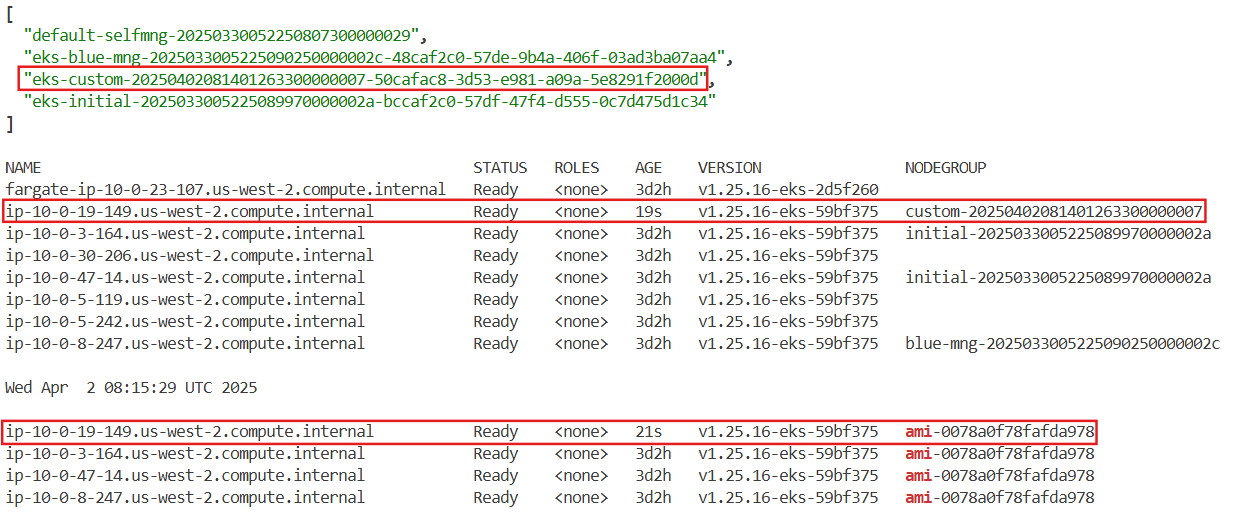Select the fargate-ip-10-0-23-107 node name

point(225,190)
